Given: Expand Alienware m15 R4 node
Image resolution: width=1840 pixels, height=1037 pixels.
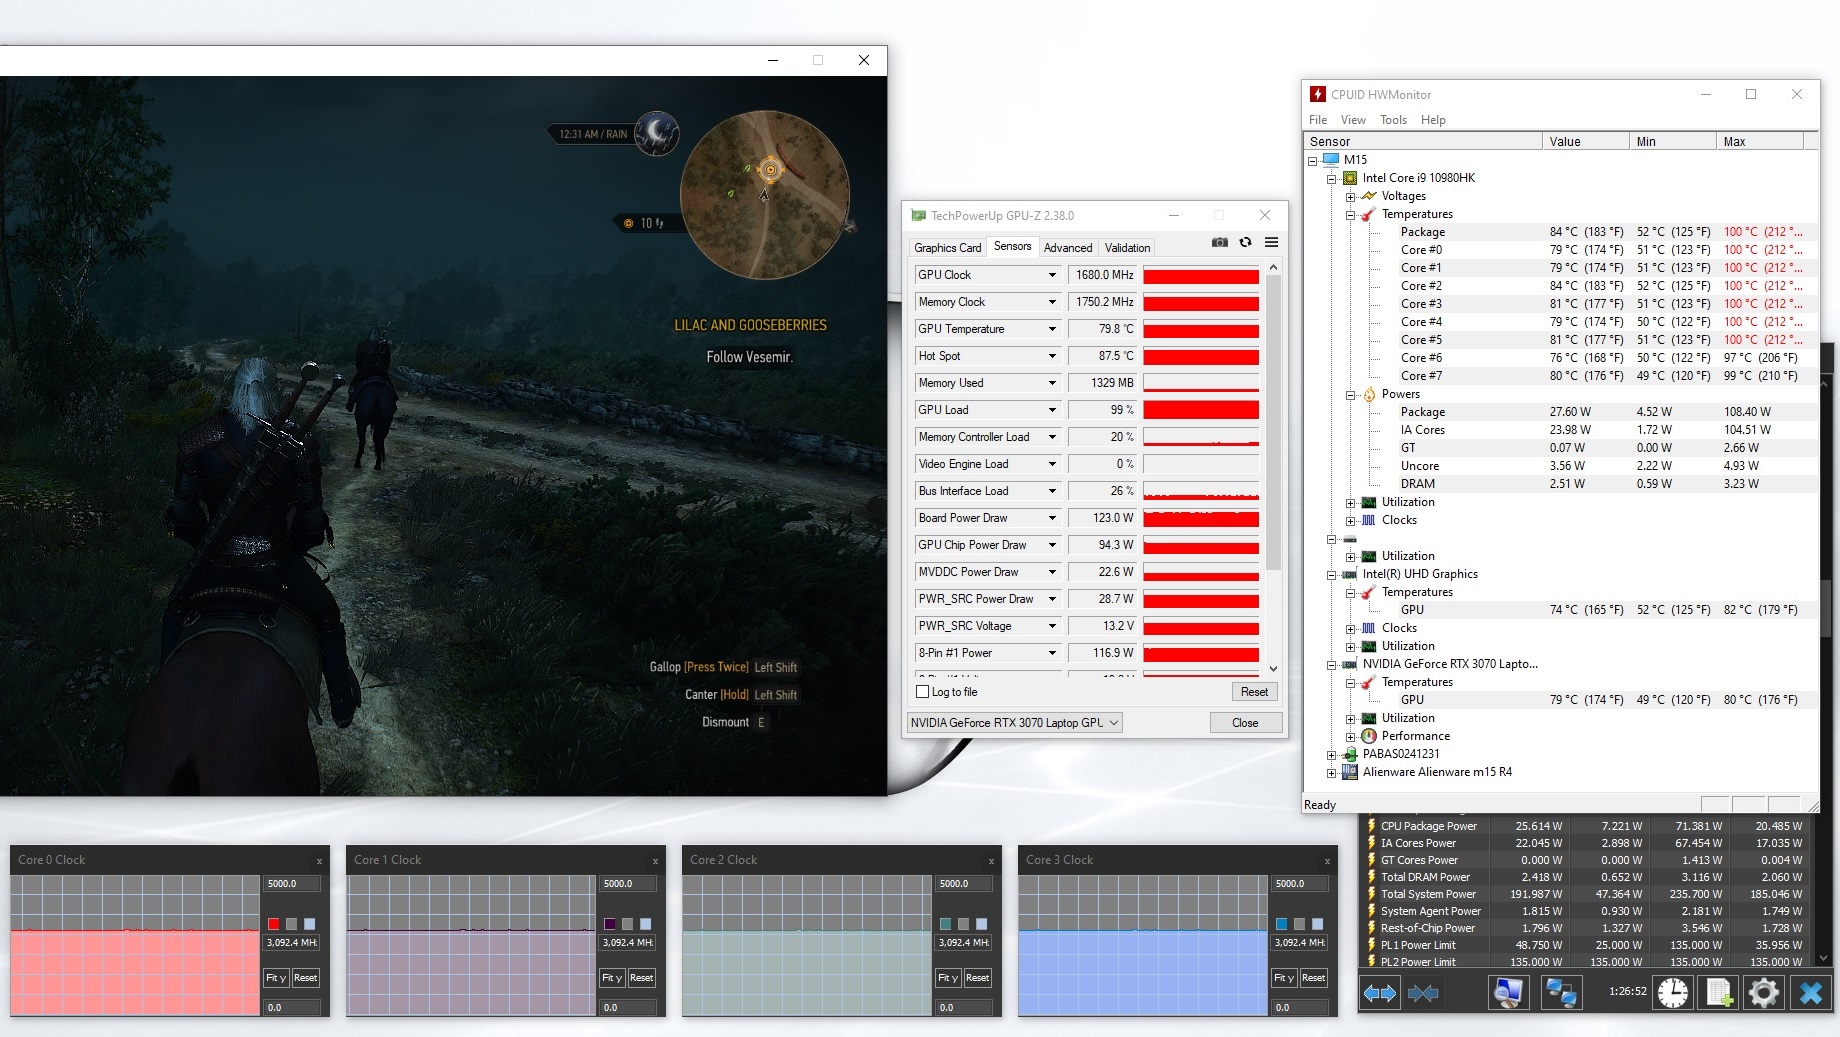Looking at the screenshot, I should (x=1332, y=772).
